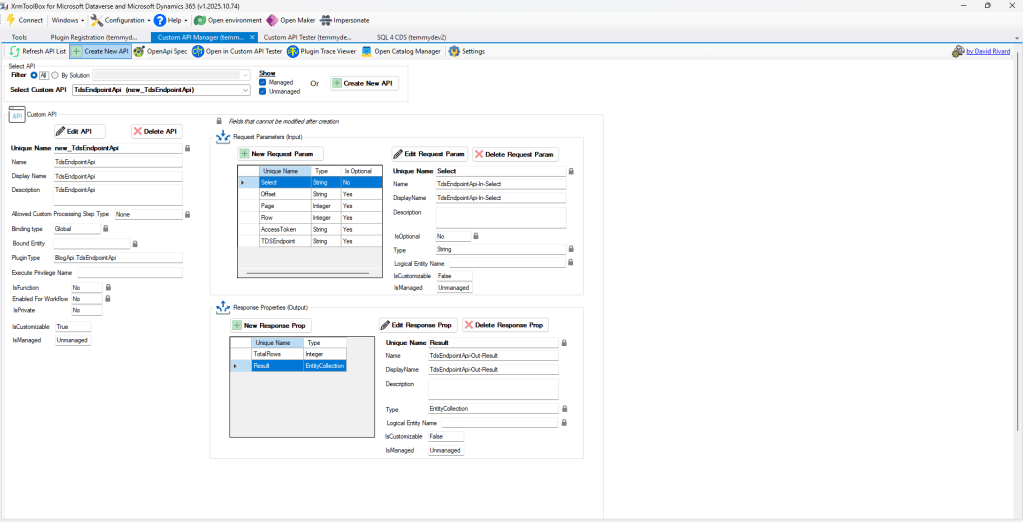Click the Open Maker icon

[x=271, y=20]
